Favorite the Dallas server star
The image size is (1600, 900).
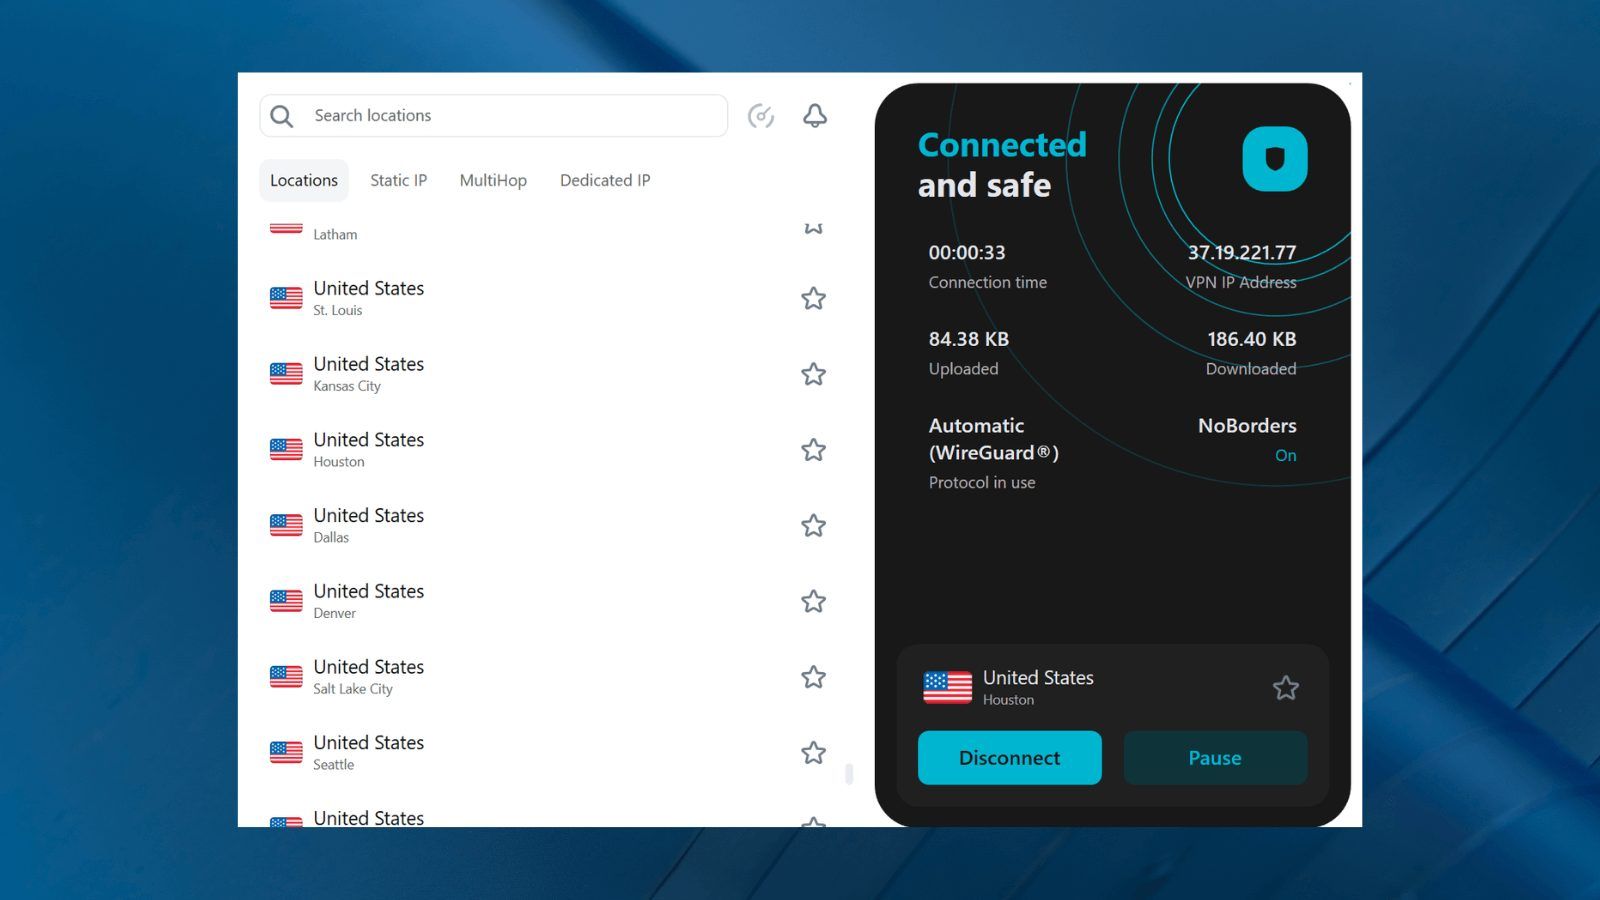pyautogui.click(x=814, y=525)
